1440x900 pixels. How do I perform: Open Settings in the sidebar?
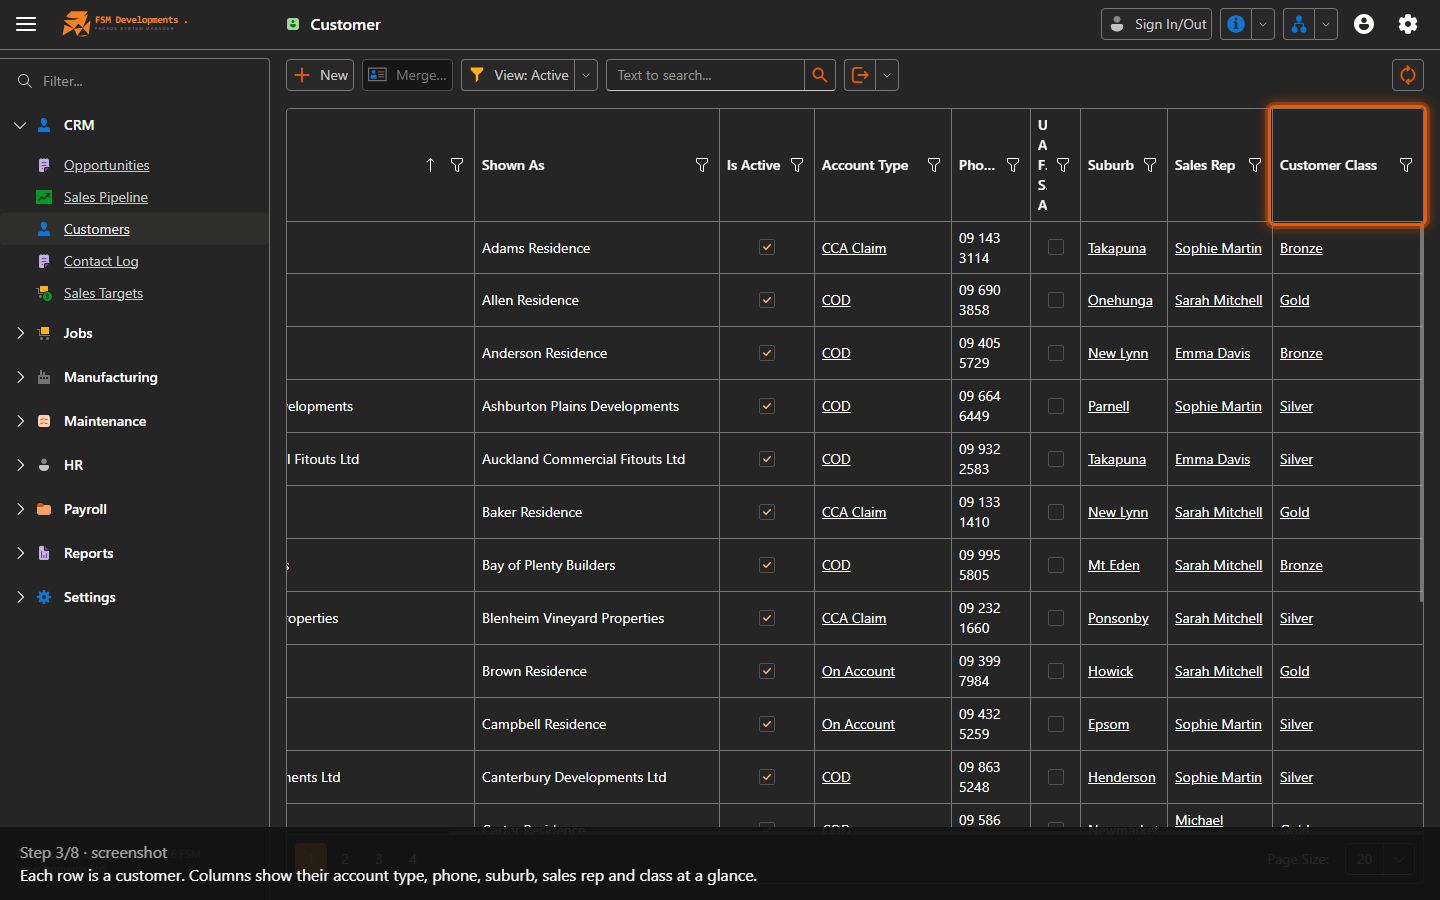point(89,597)
